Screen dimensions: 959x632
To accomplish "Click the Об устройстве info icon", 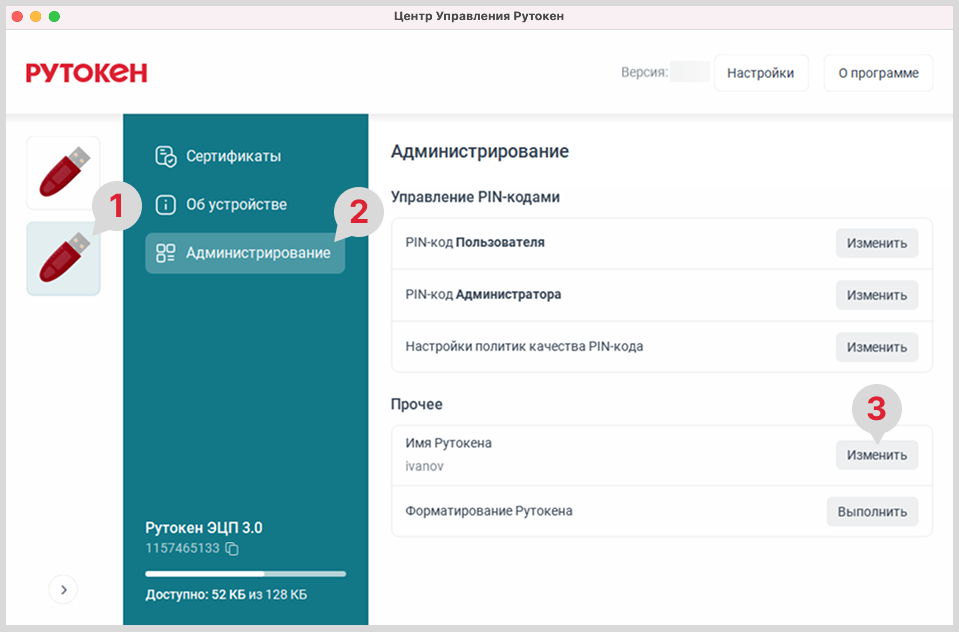I will click(x=166, y=205).
